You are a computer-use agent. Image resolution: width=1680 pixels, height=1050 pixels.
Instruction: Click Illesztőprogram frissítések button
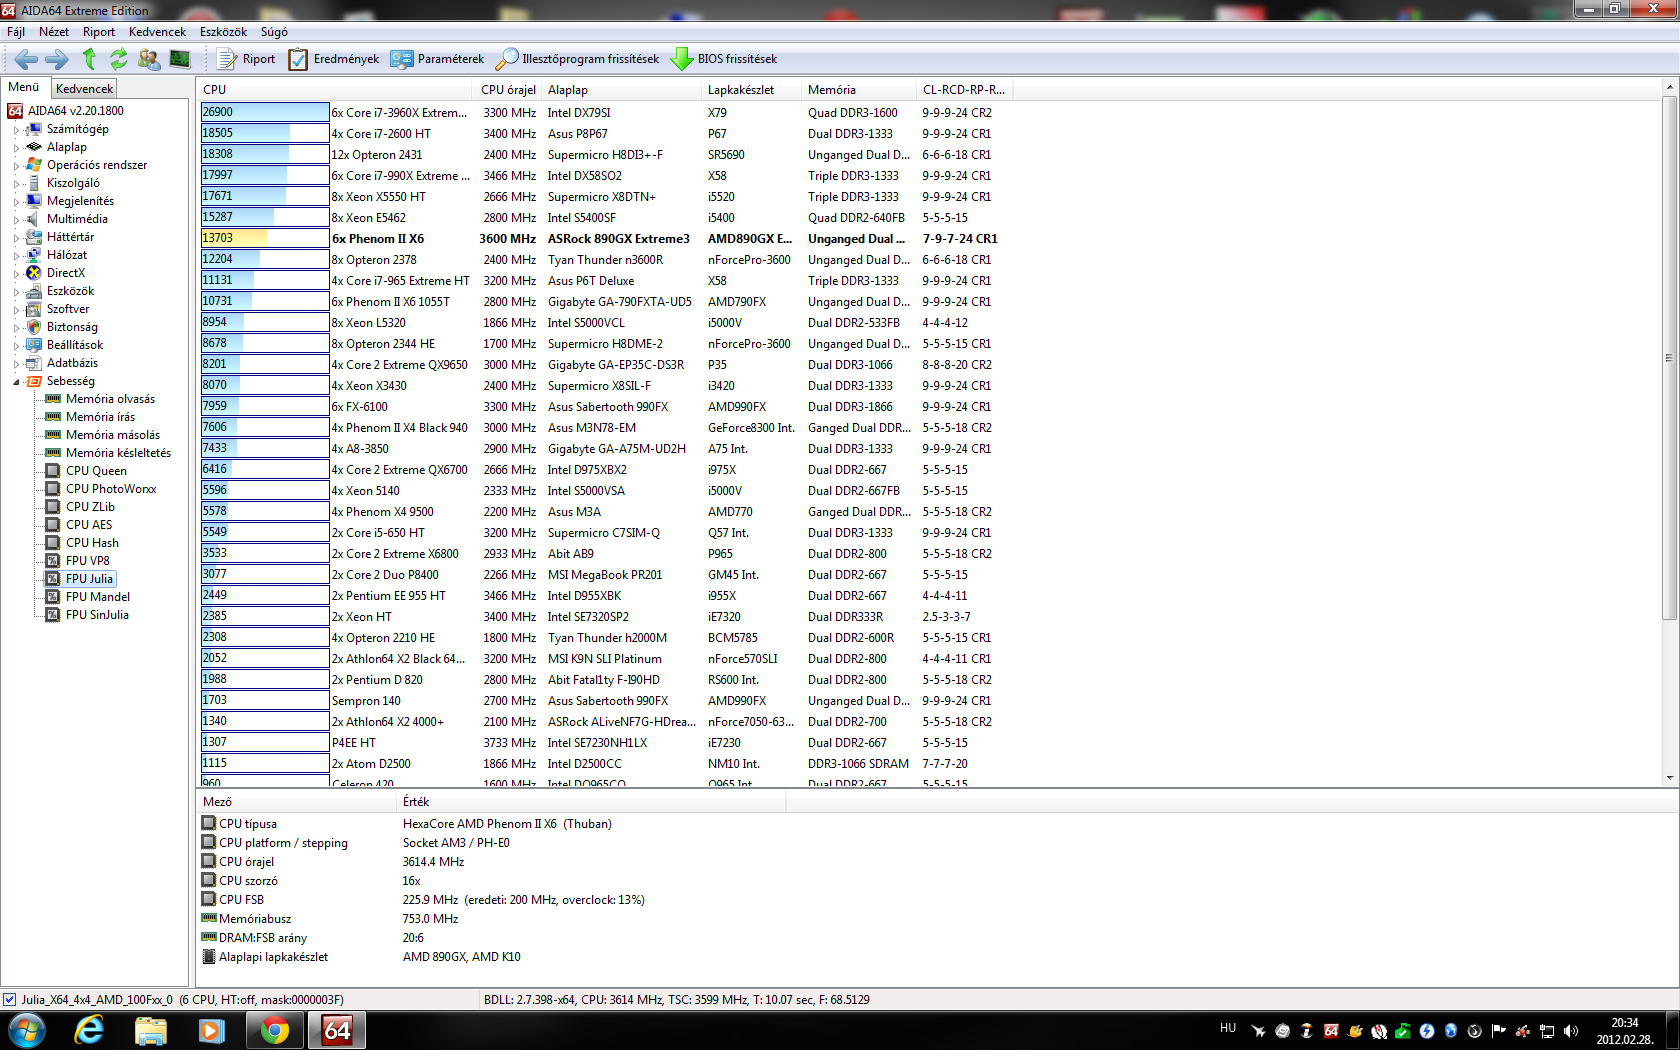click(578, 59)
